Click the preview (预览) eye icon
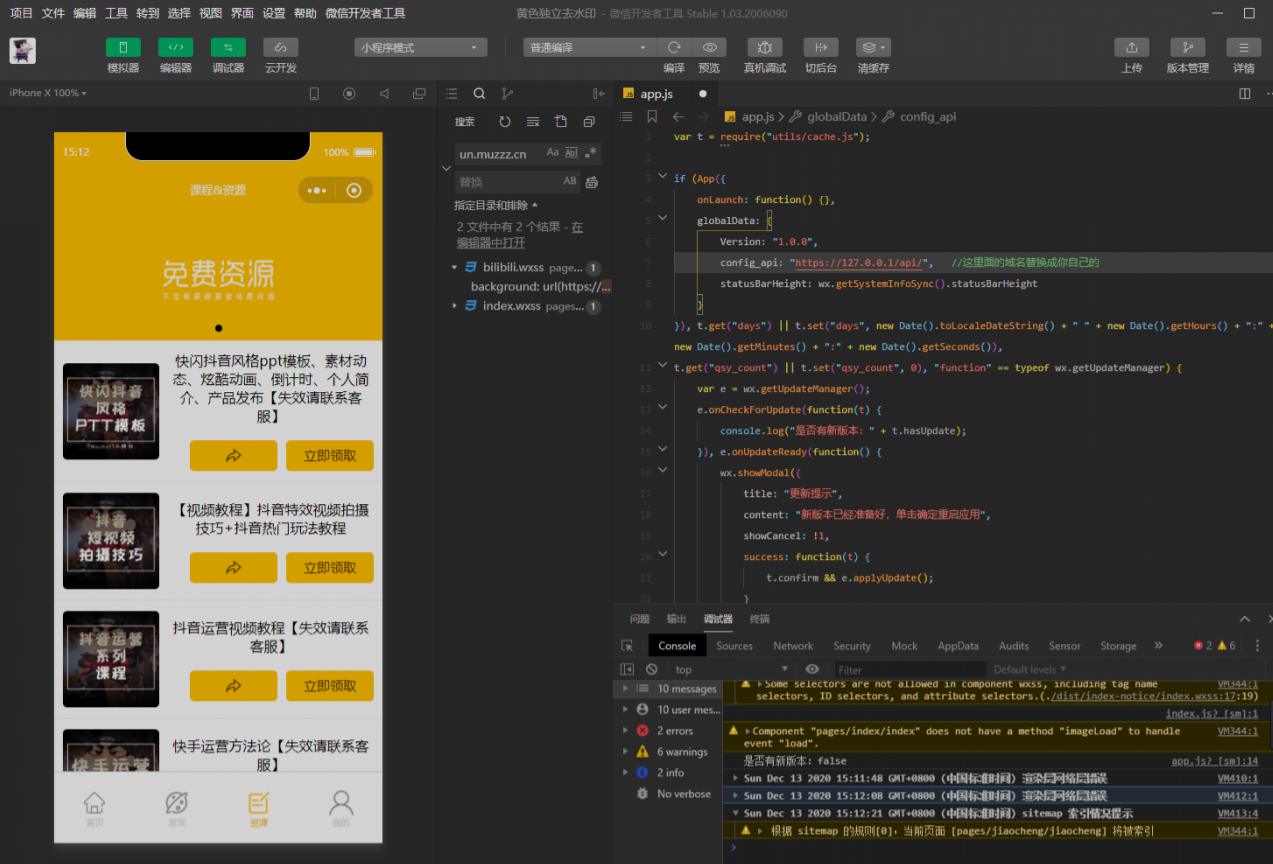This screenshot has height=864, width=1273. point(709,48)
